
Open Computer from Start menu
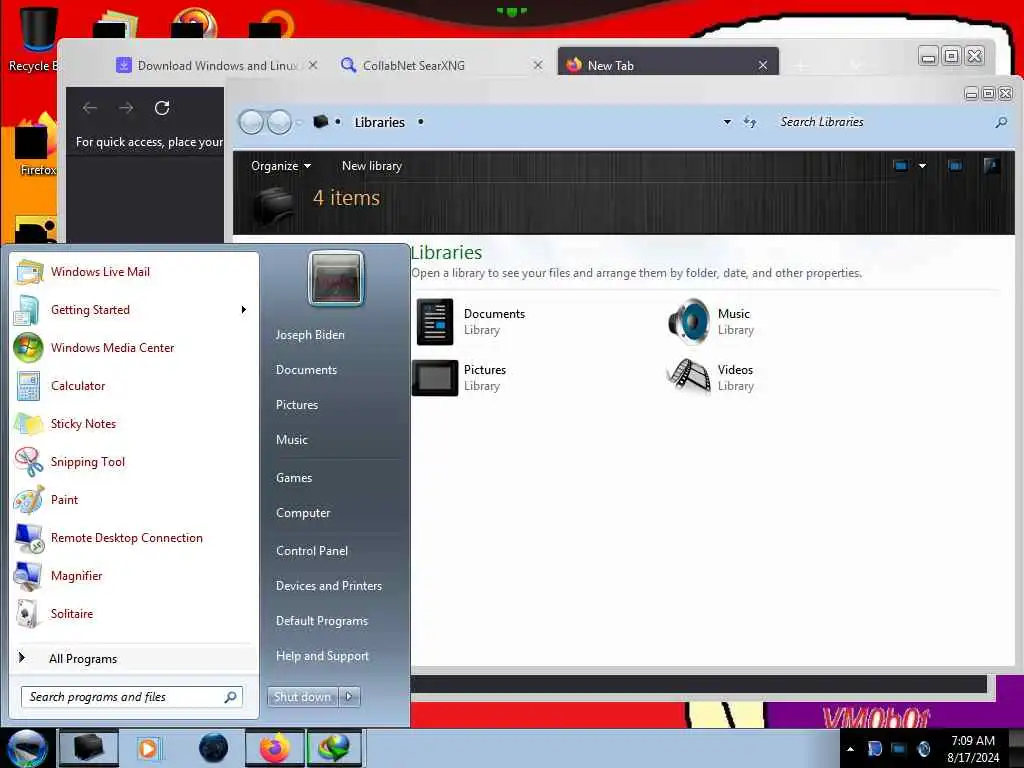click(x=303, y=513)
